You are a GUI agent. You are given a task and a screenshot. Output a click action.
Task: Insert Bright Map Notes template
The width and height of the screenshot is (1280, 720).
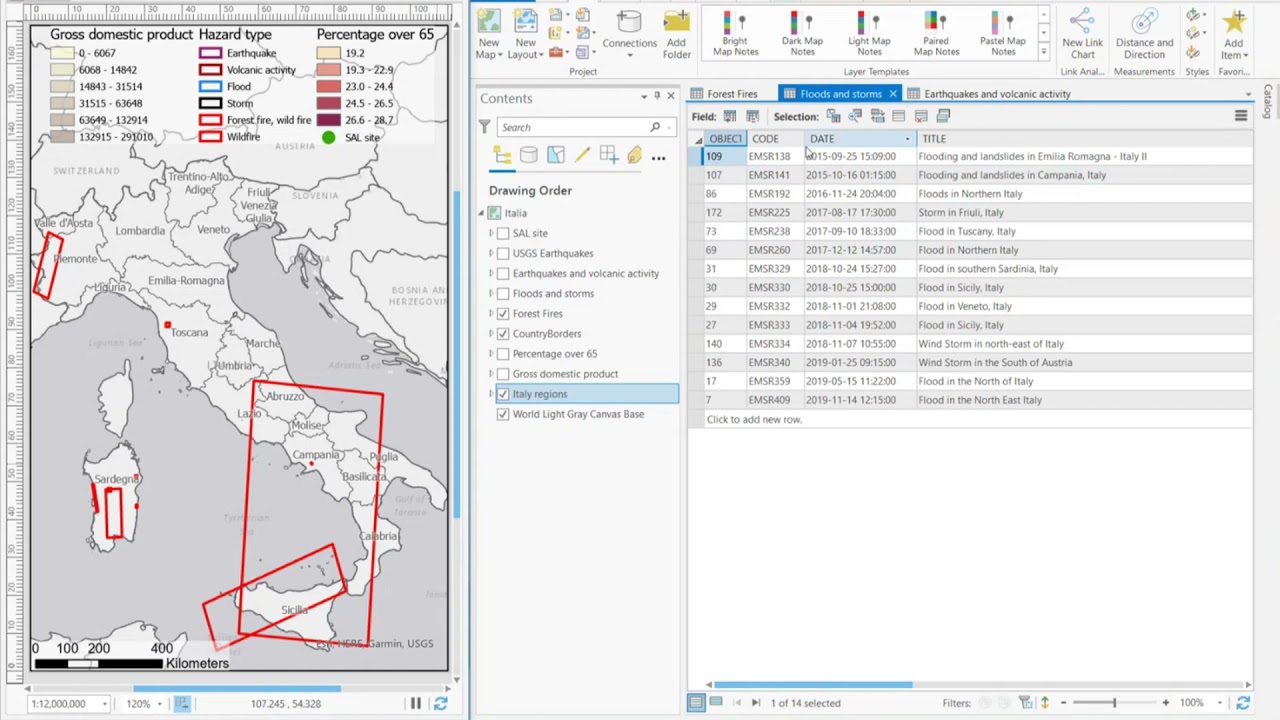click(x=735, y=35)
